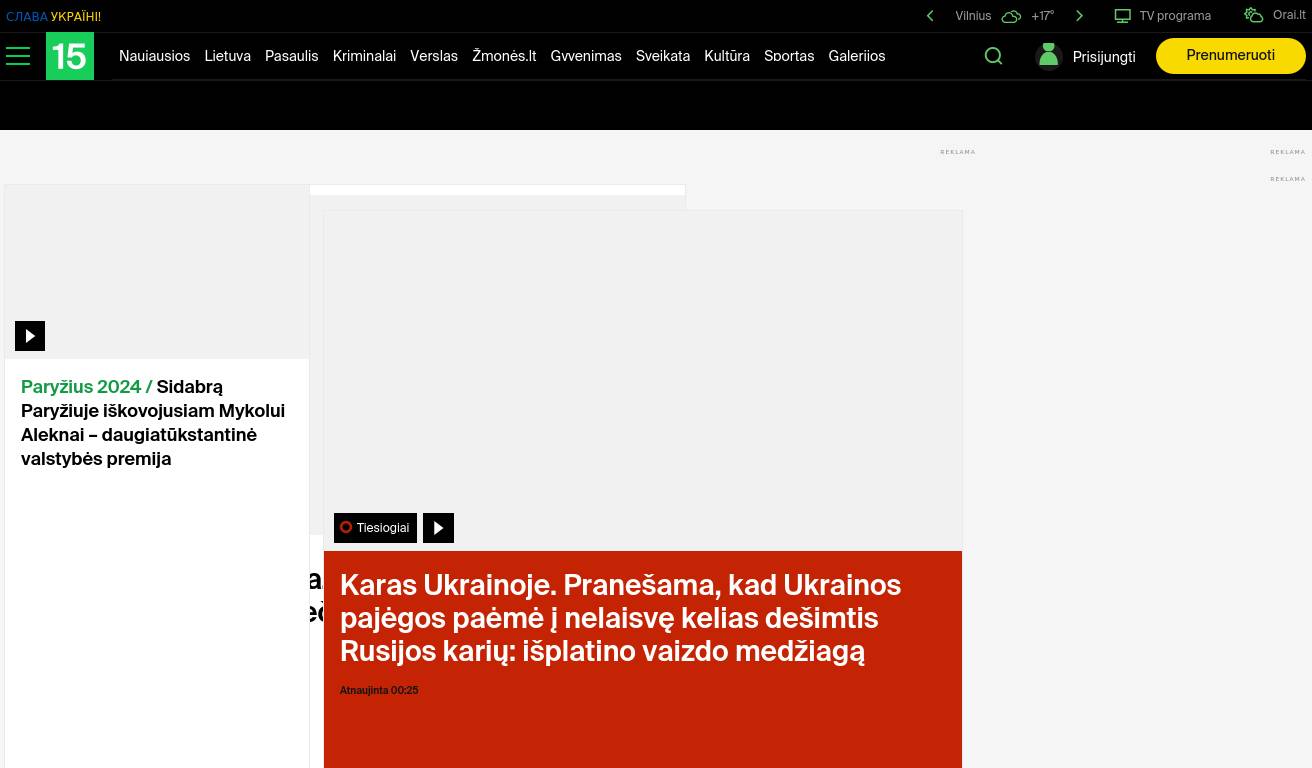Click the user profile avatar icon
Image resolution: width=1312 pixels, height=768 pixels.
tap(1048, 56)
